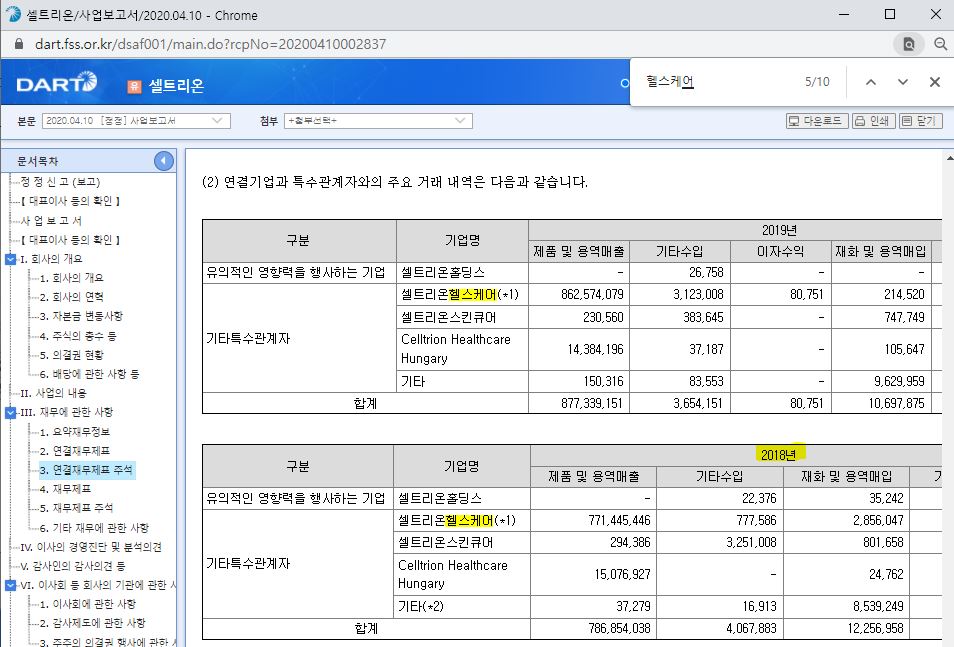The width and height of the screenshot is (954, 647).
Task: Open V. 감사인의 감사의견 등
Action: 73,566
